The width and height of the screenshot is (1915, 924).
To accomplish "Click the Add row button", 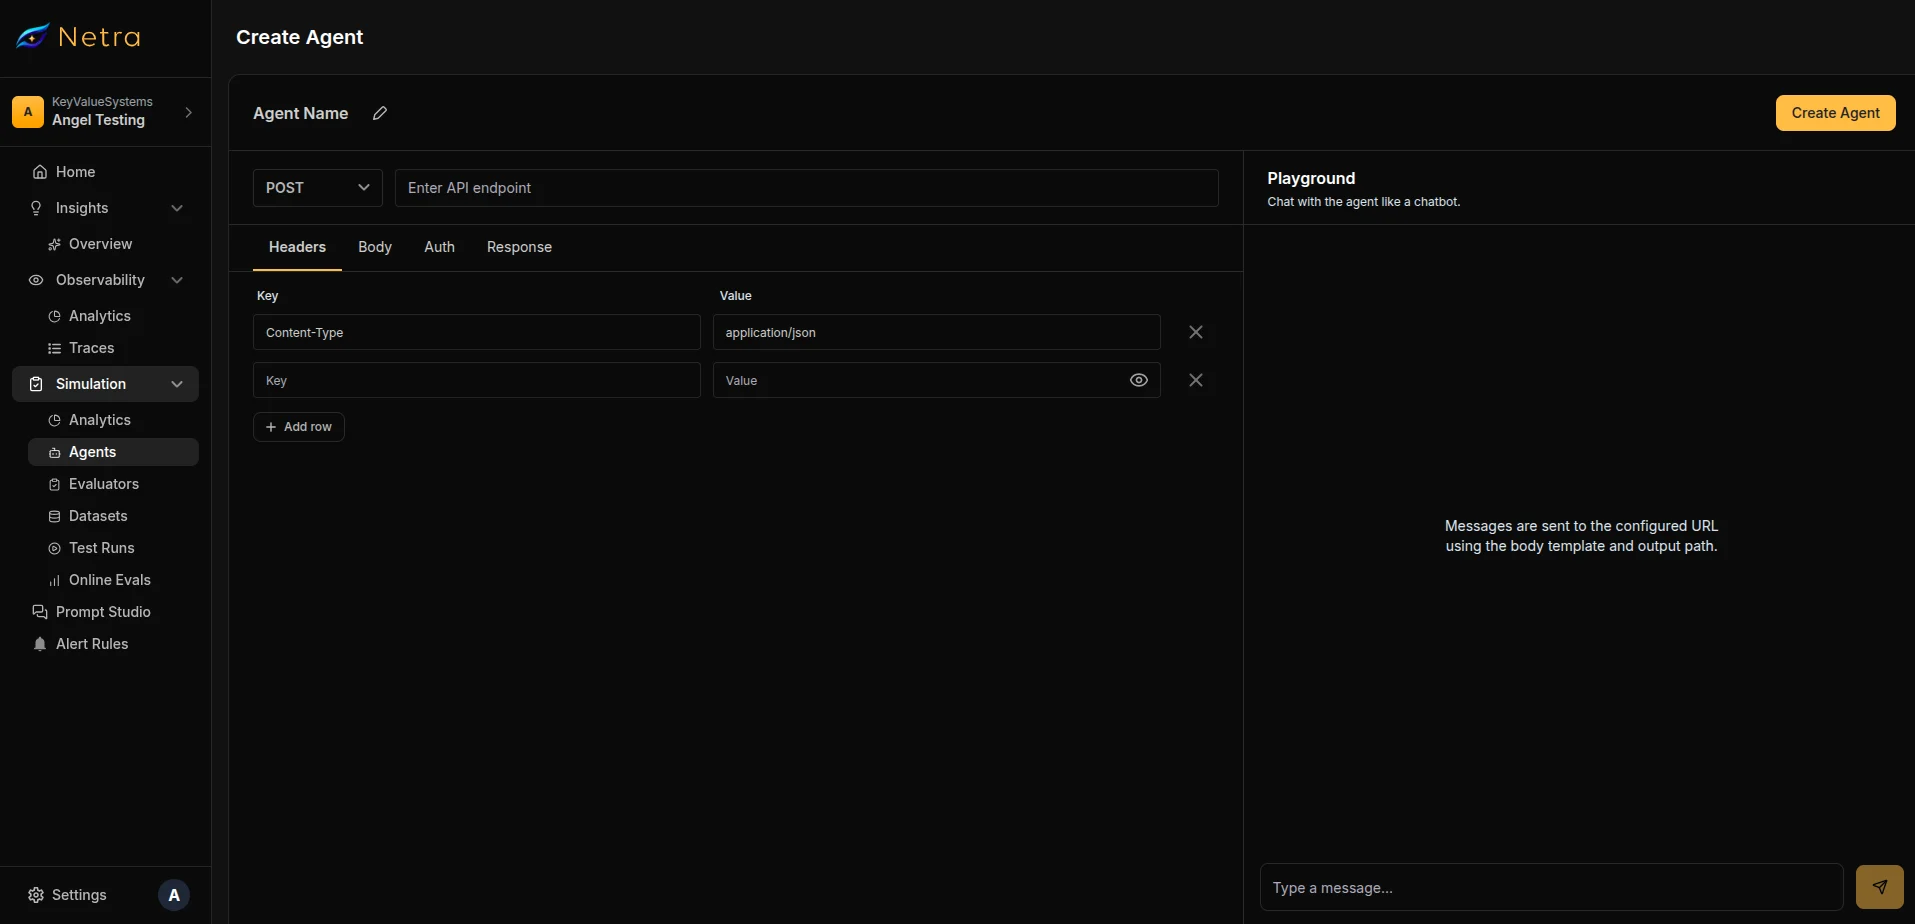I will click(299, 427).
